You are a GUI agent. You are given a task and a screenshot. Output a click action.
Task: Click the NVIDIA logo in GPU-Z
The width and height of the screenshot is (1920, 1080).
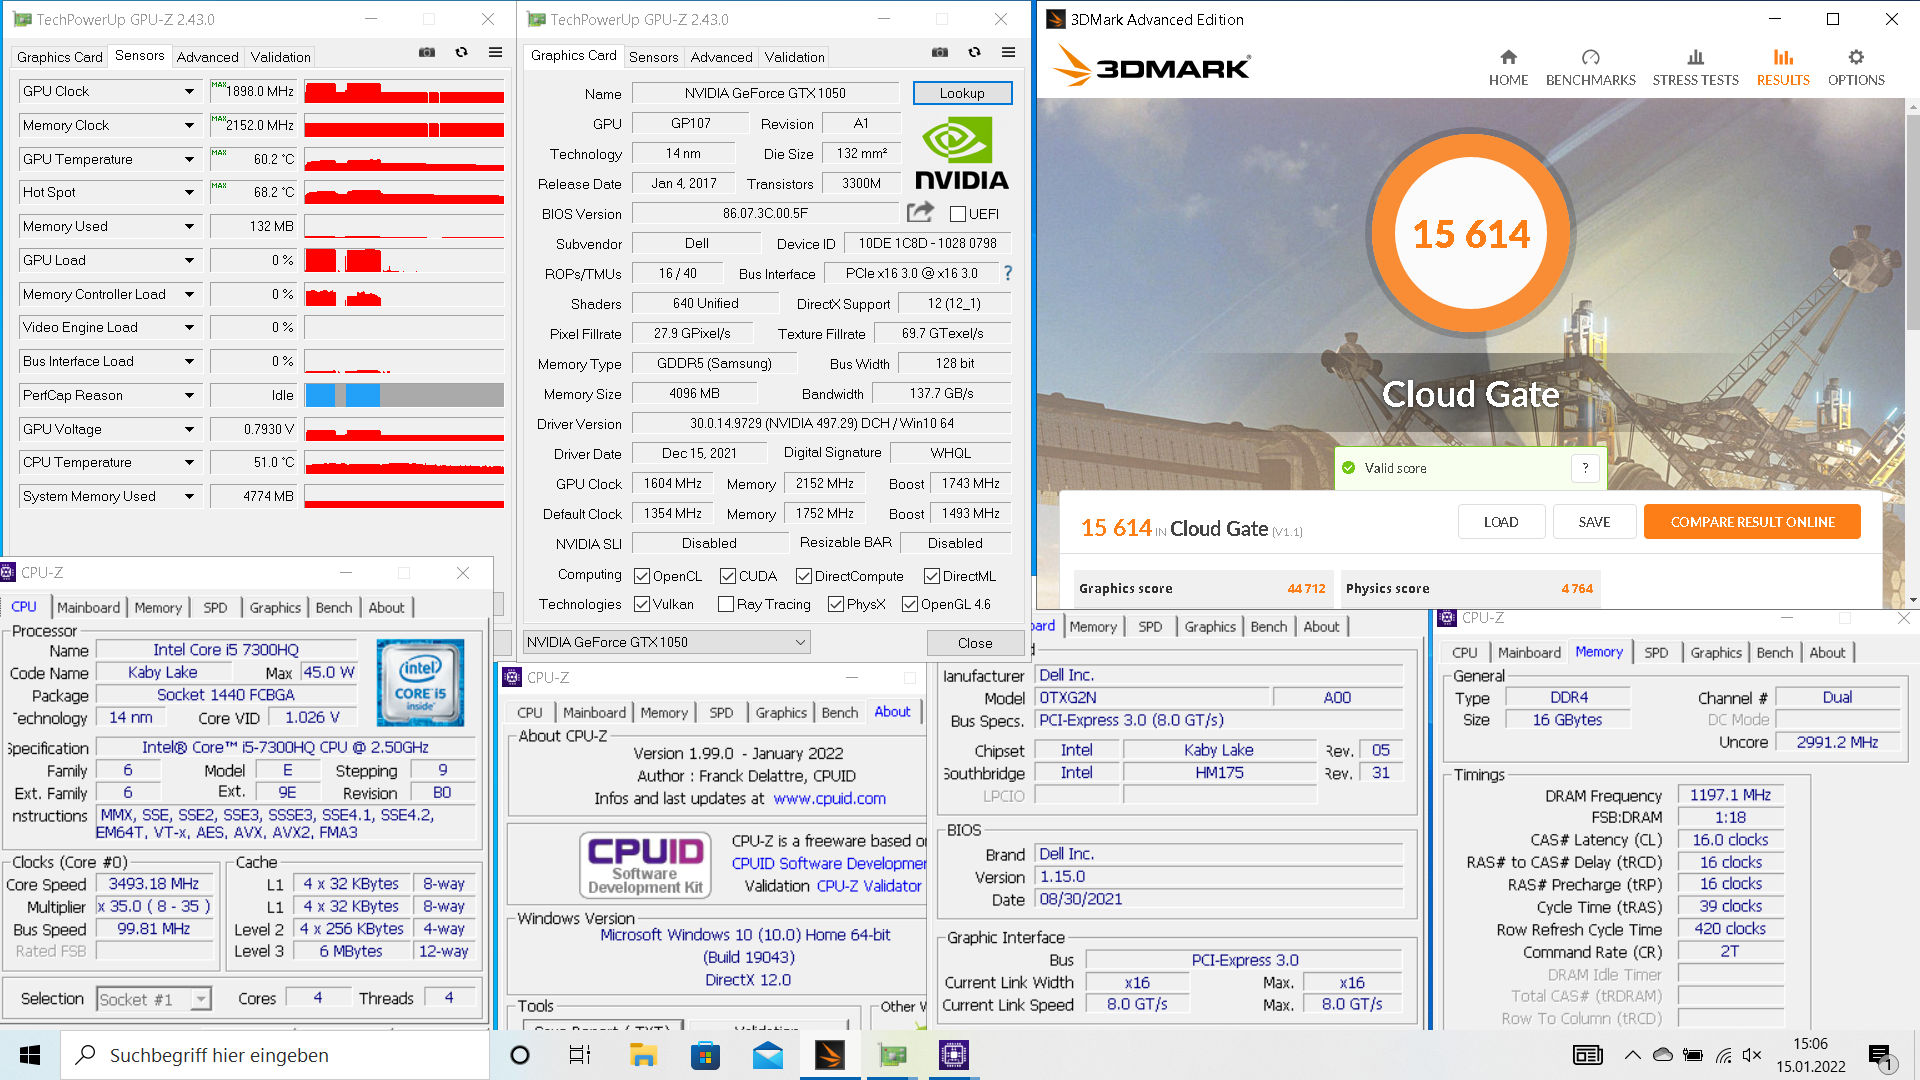961,153
